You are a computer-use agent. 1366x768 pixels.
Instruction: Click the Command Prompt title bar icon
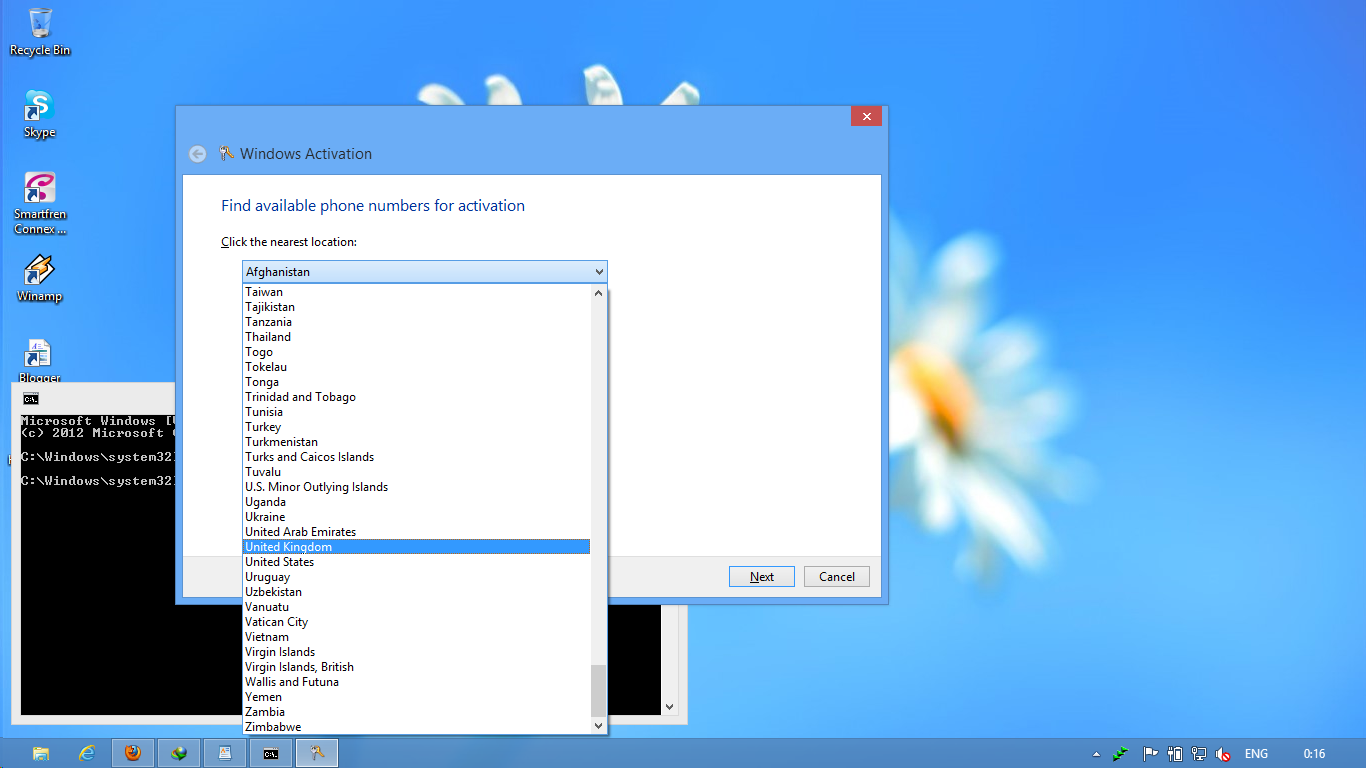coord(30,398)
